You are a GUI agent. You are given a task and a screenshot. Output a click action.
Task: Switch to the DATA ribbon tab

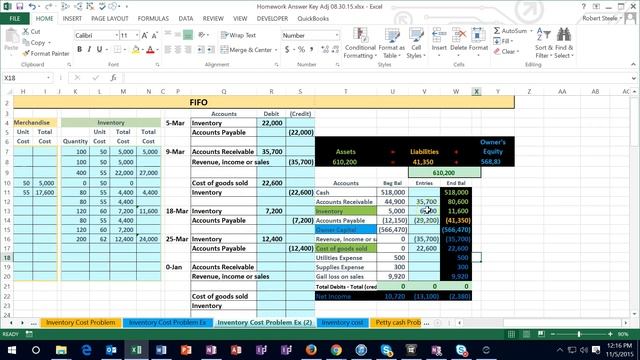pos(186,19)
